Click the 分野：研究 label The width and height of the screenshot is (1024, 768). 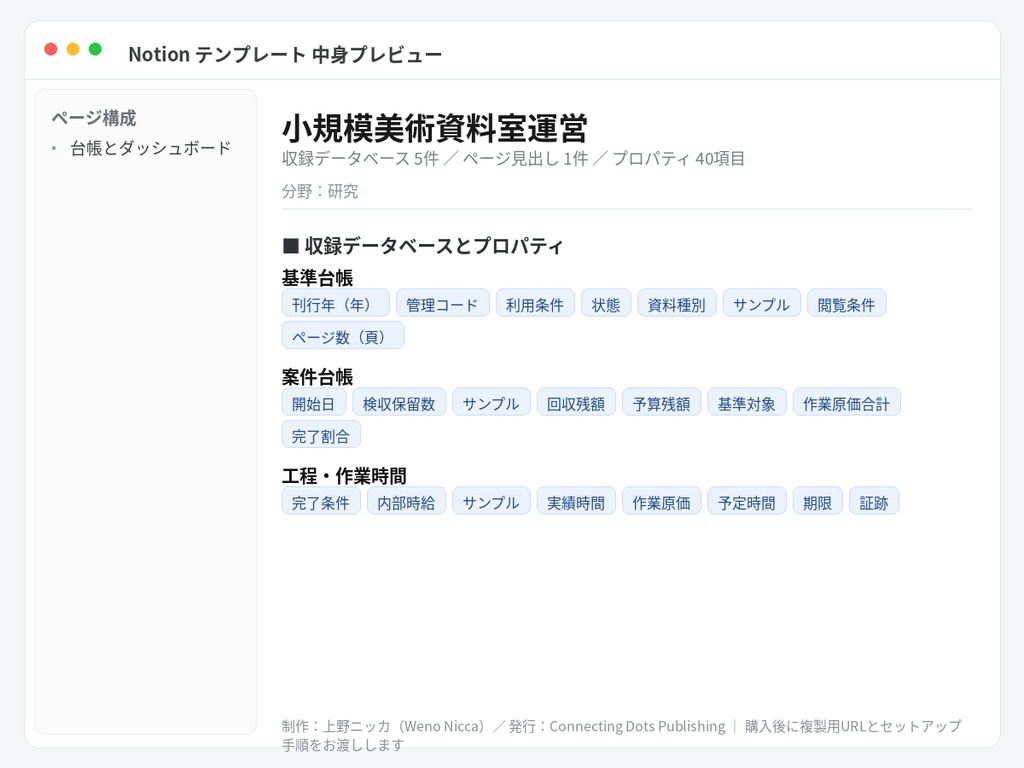[x=320, y=191]
